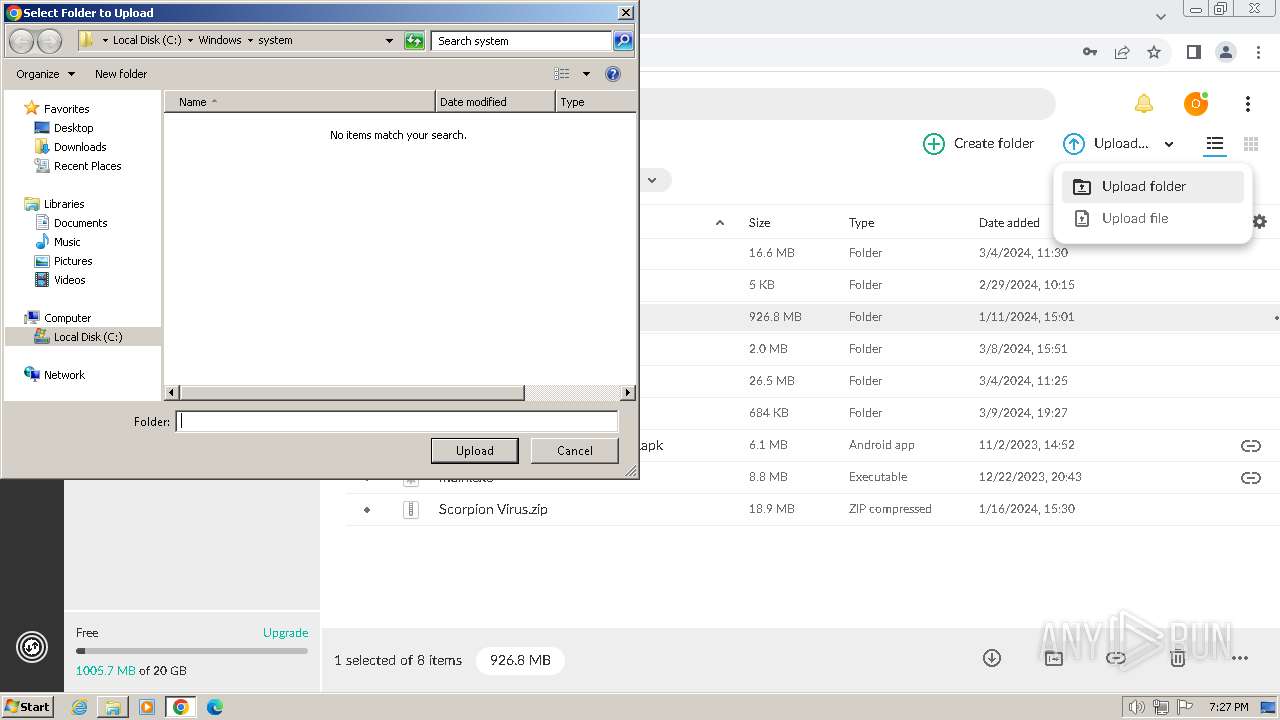This screenshot has height=720, width=1280.
Task: Open Chrome's tab search chevron
Action: (1161, 16)
